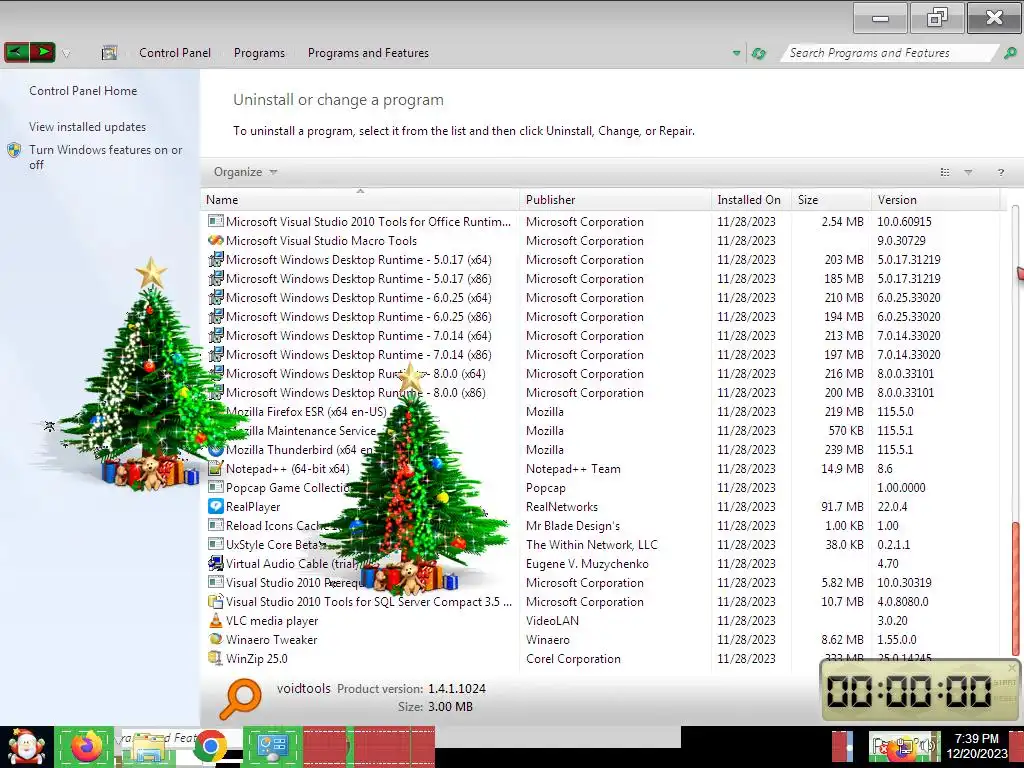This screenshot has width=1024, height=768.
Task: Select Mozilla Firefox ESR (x64 en-US) entry
Action: 306,411
